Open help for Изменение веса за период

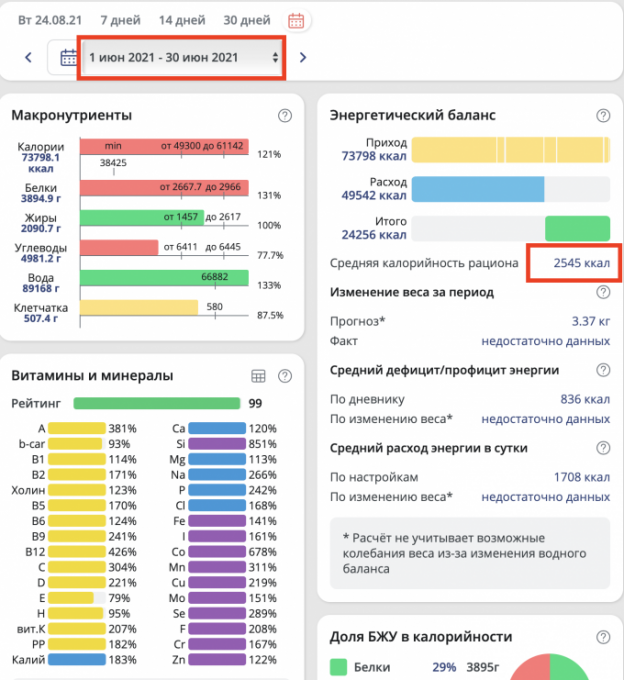point(603,292)
